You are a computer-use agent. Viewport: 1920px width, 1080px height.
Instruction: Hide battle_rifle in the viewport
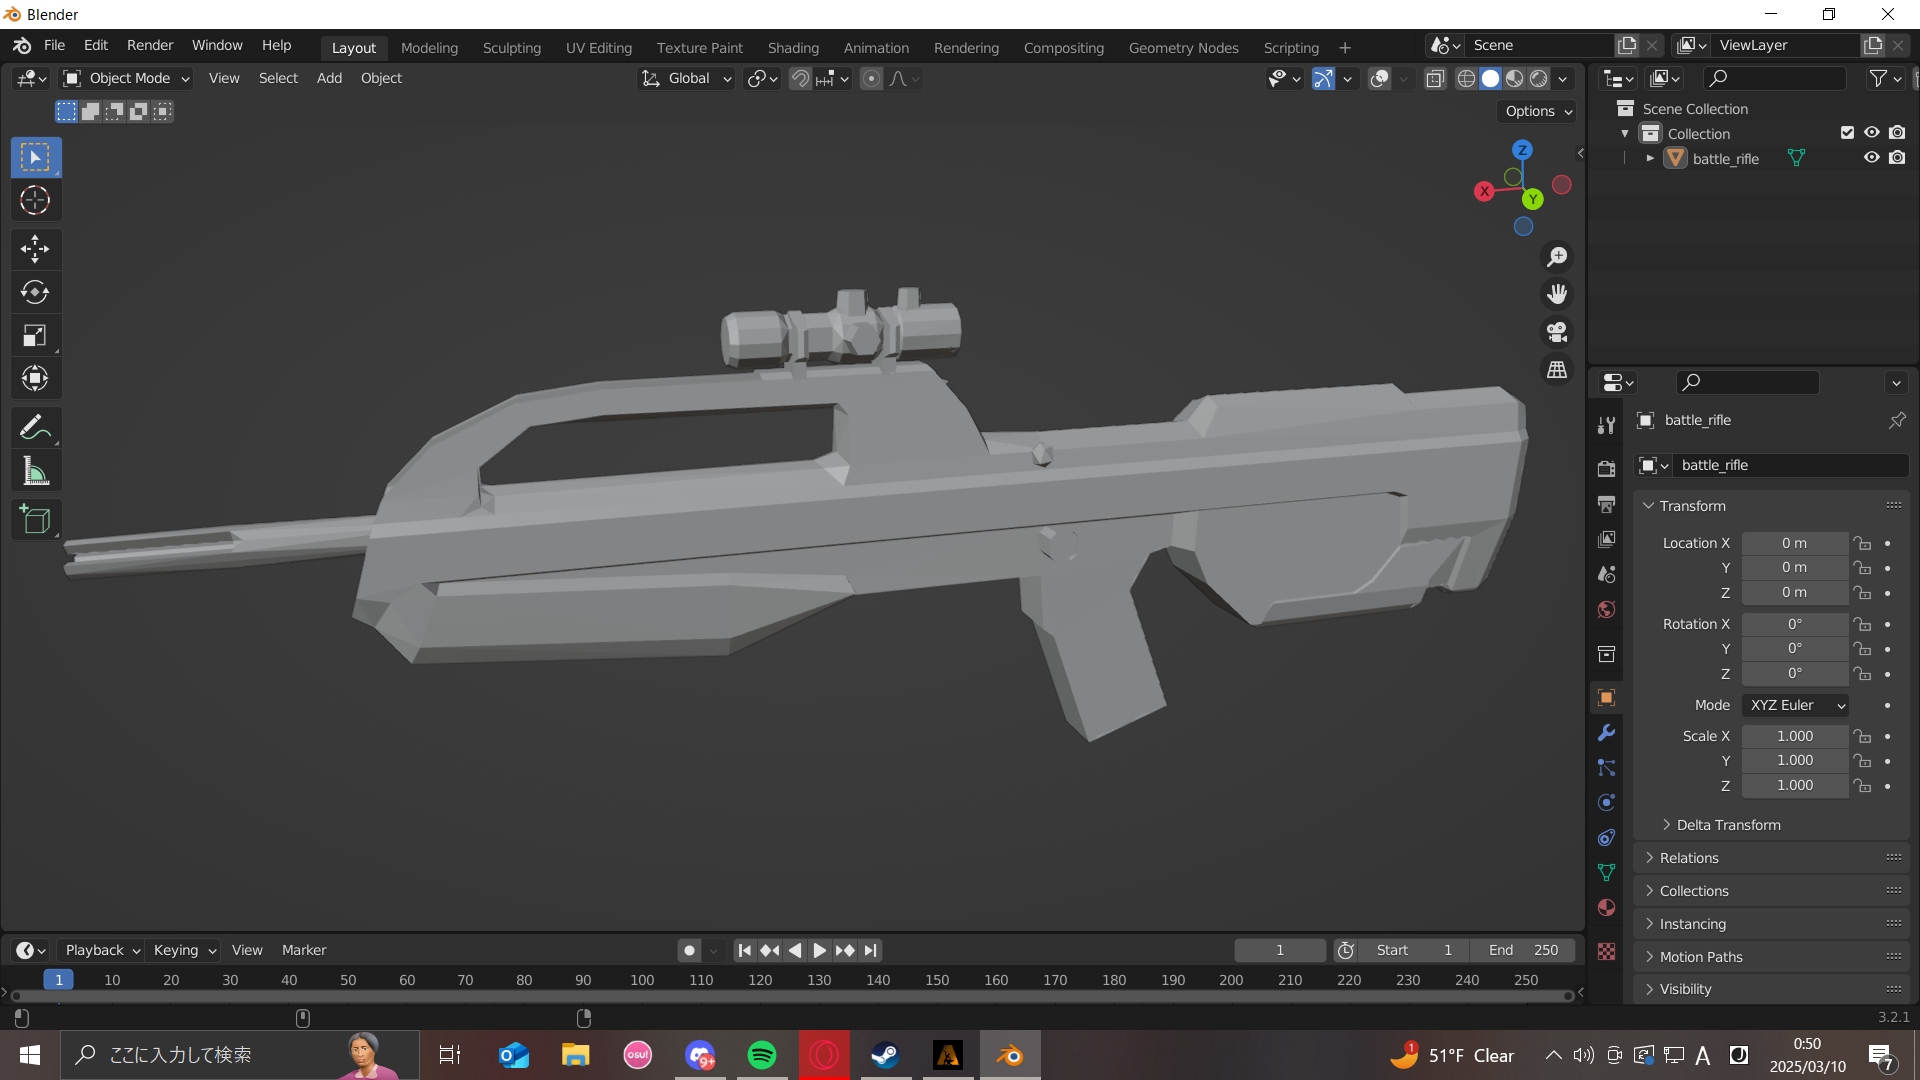tap(1871, 158)
